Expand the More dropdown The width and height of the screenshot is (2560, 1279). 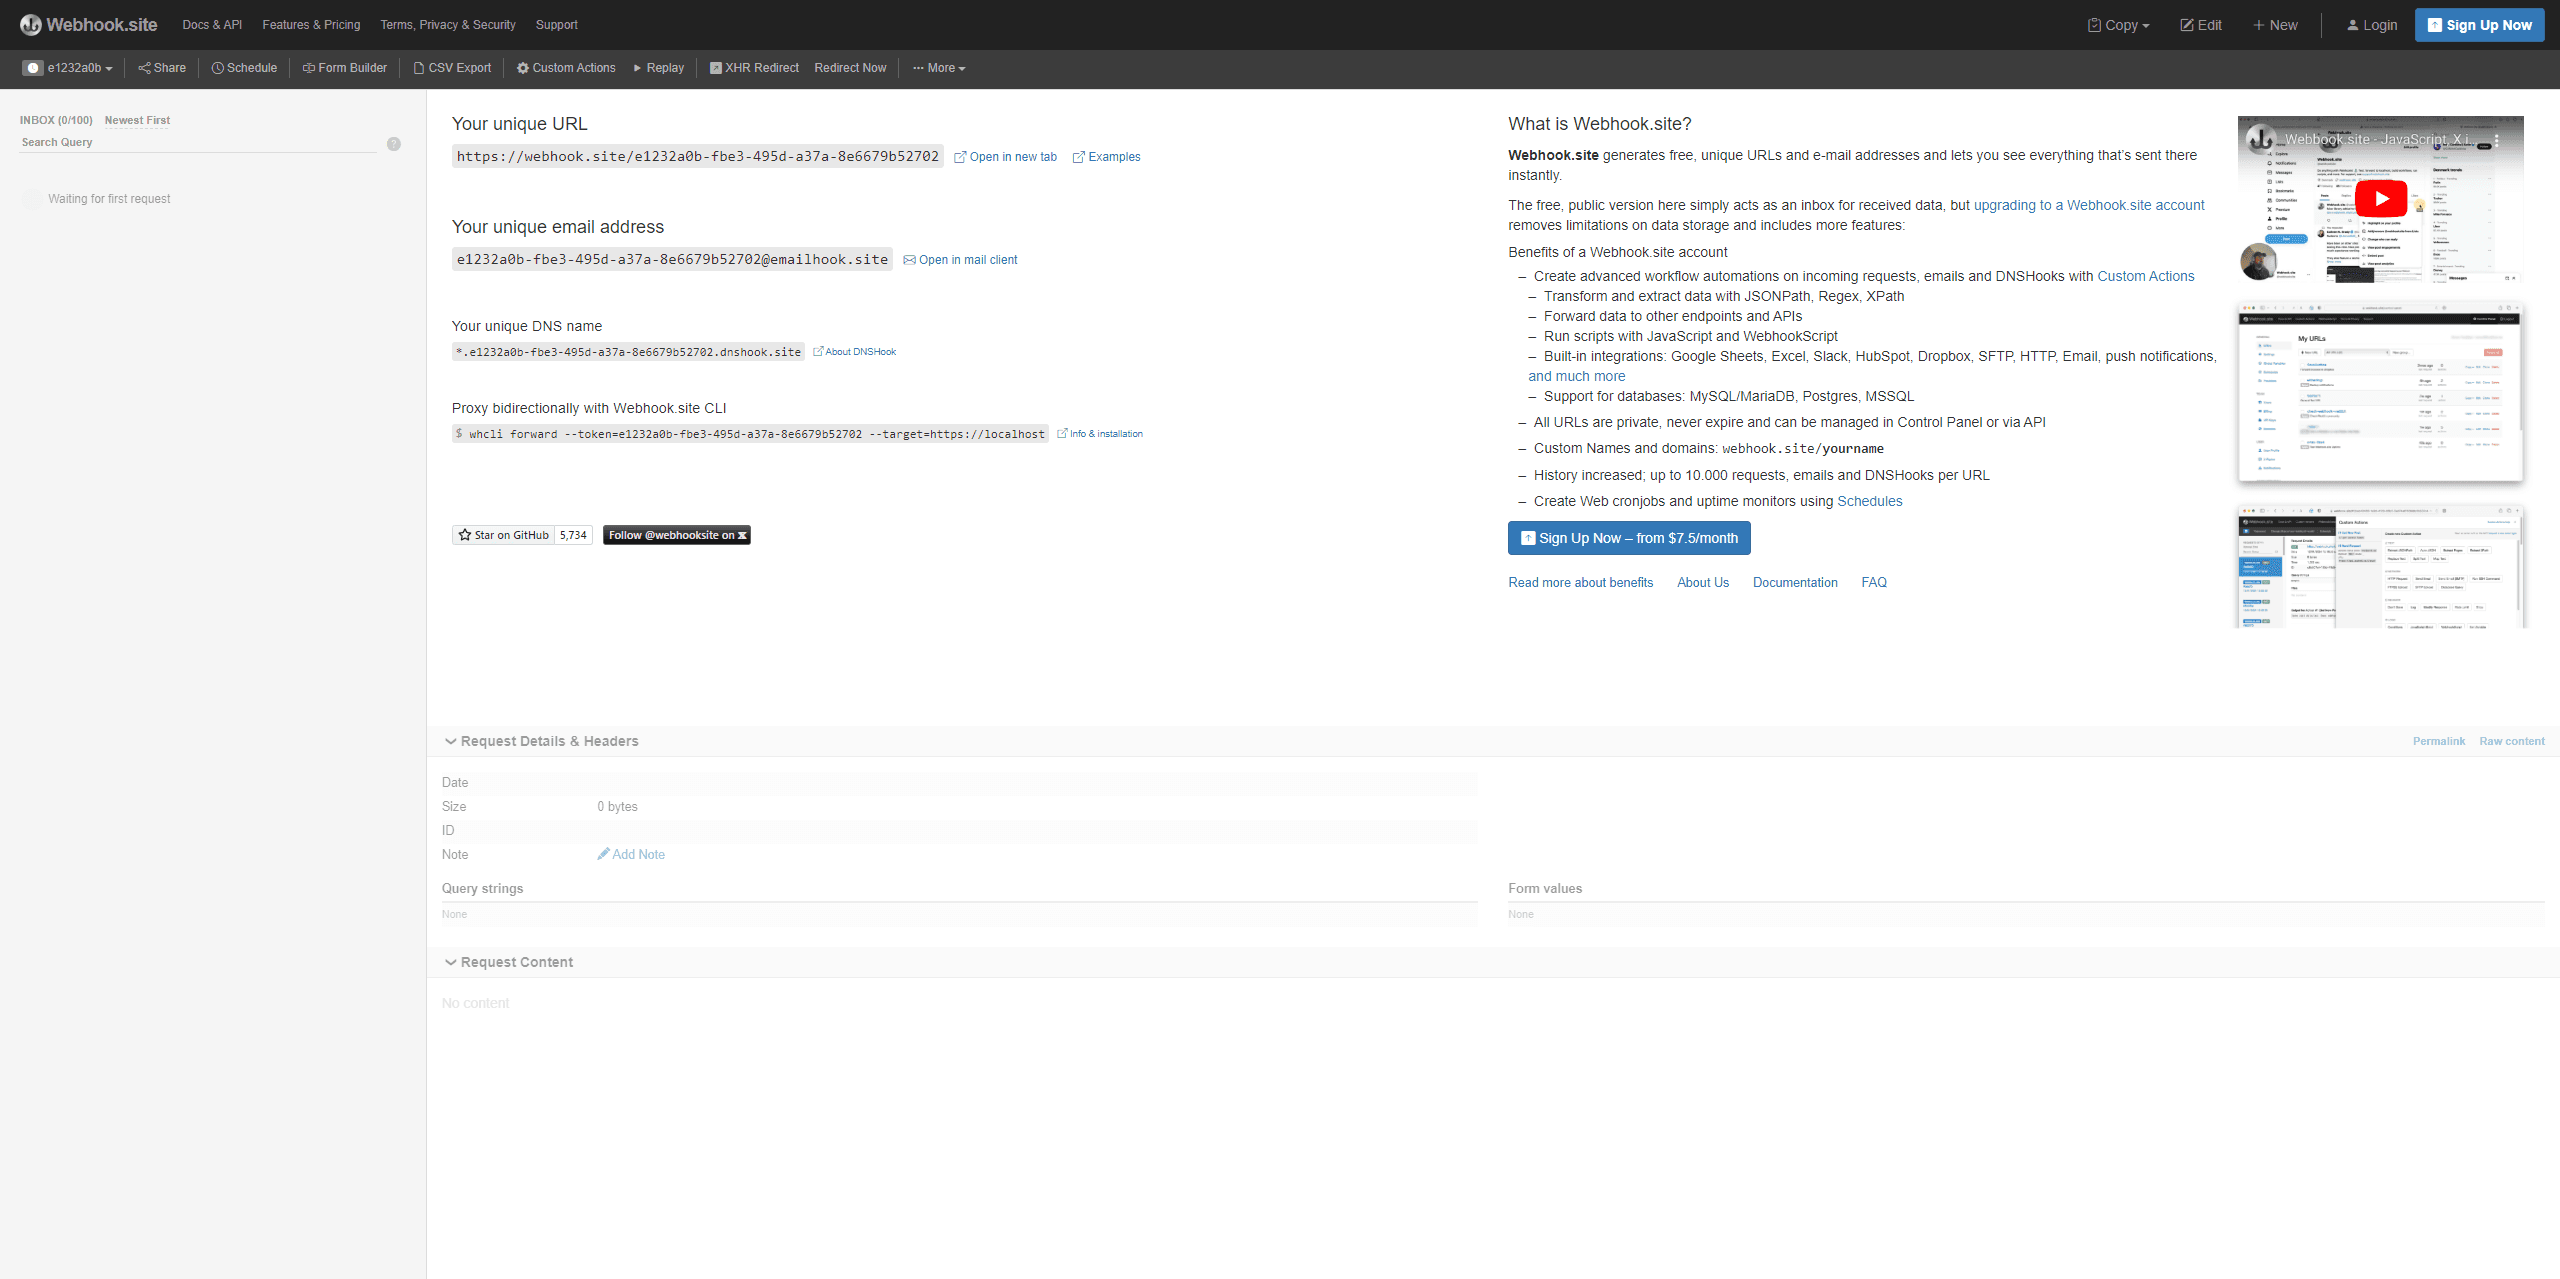(x=939, y=68)
